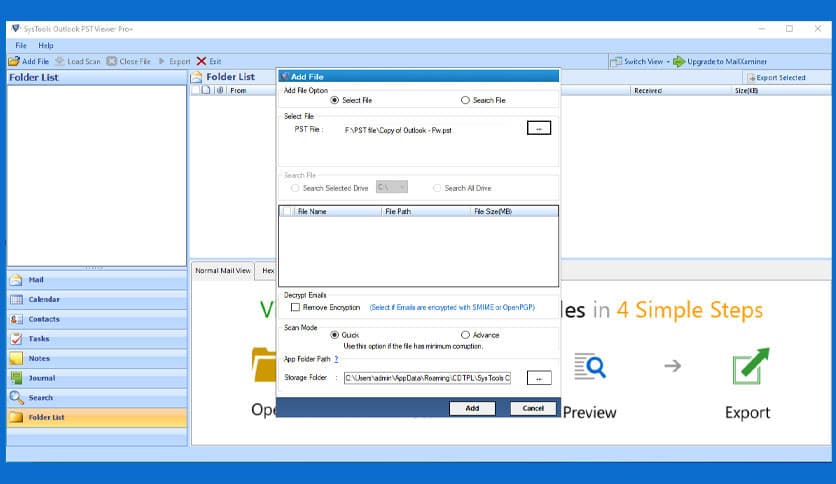The image size is (836, 484).
Task: Select the Search Selected Drive radio
Action: [x=295, y=188]
